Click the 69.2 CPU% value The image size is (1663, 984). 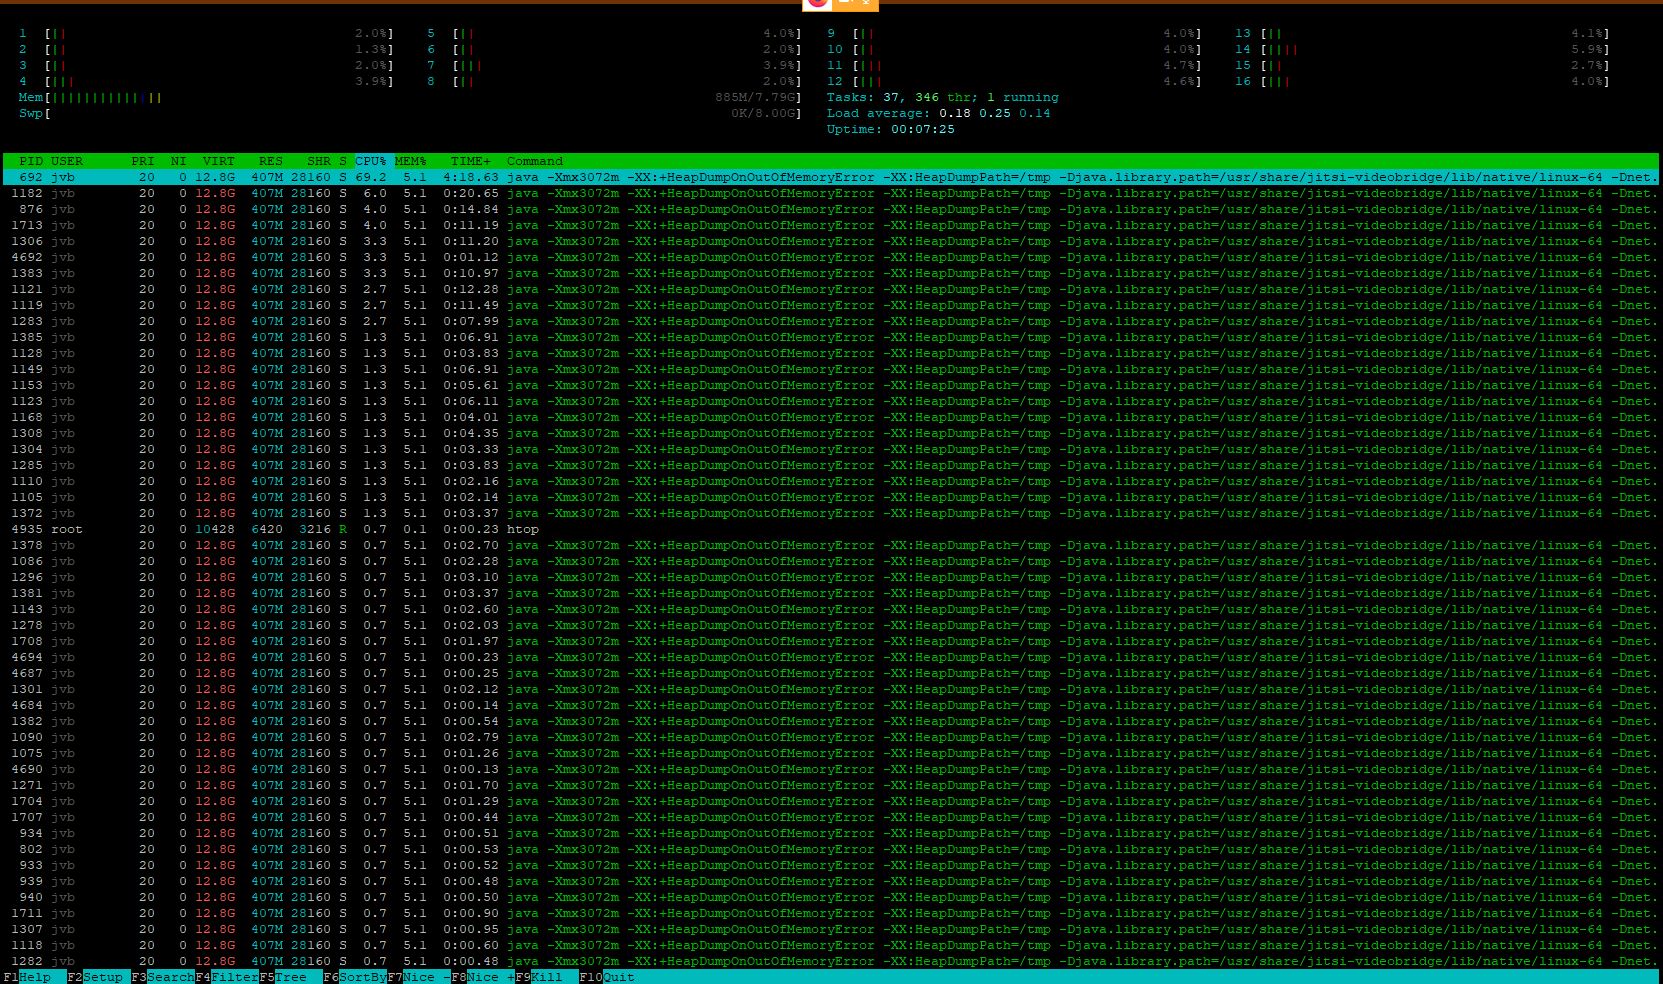click(x=371, y=177)
